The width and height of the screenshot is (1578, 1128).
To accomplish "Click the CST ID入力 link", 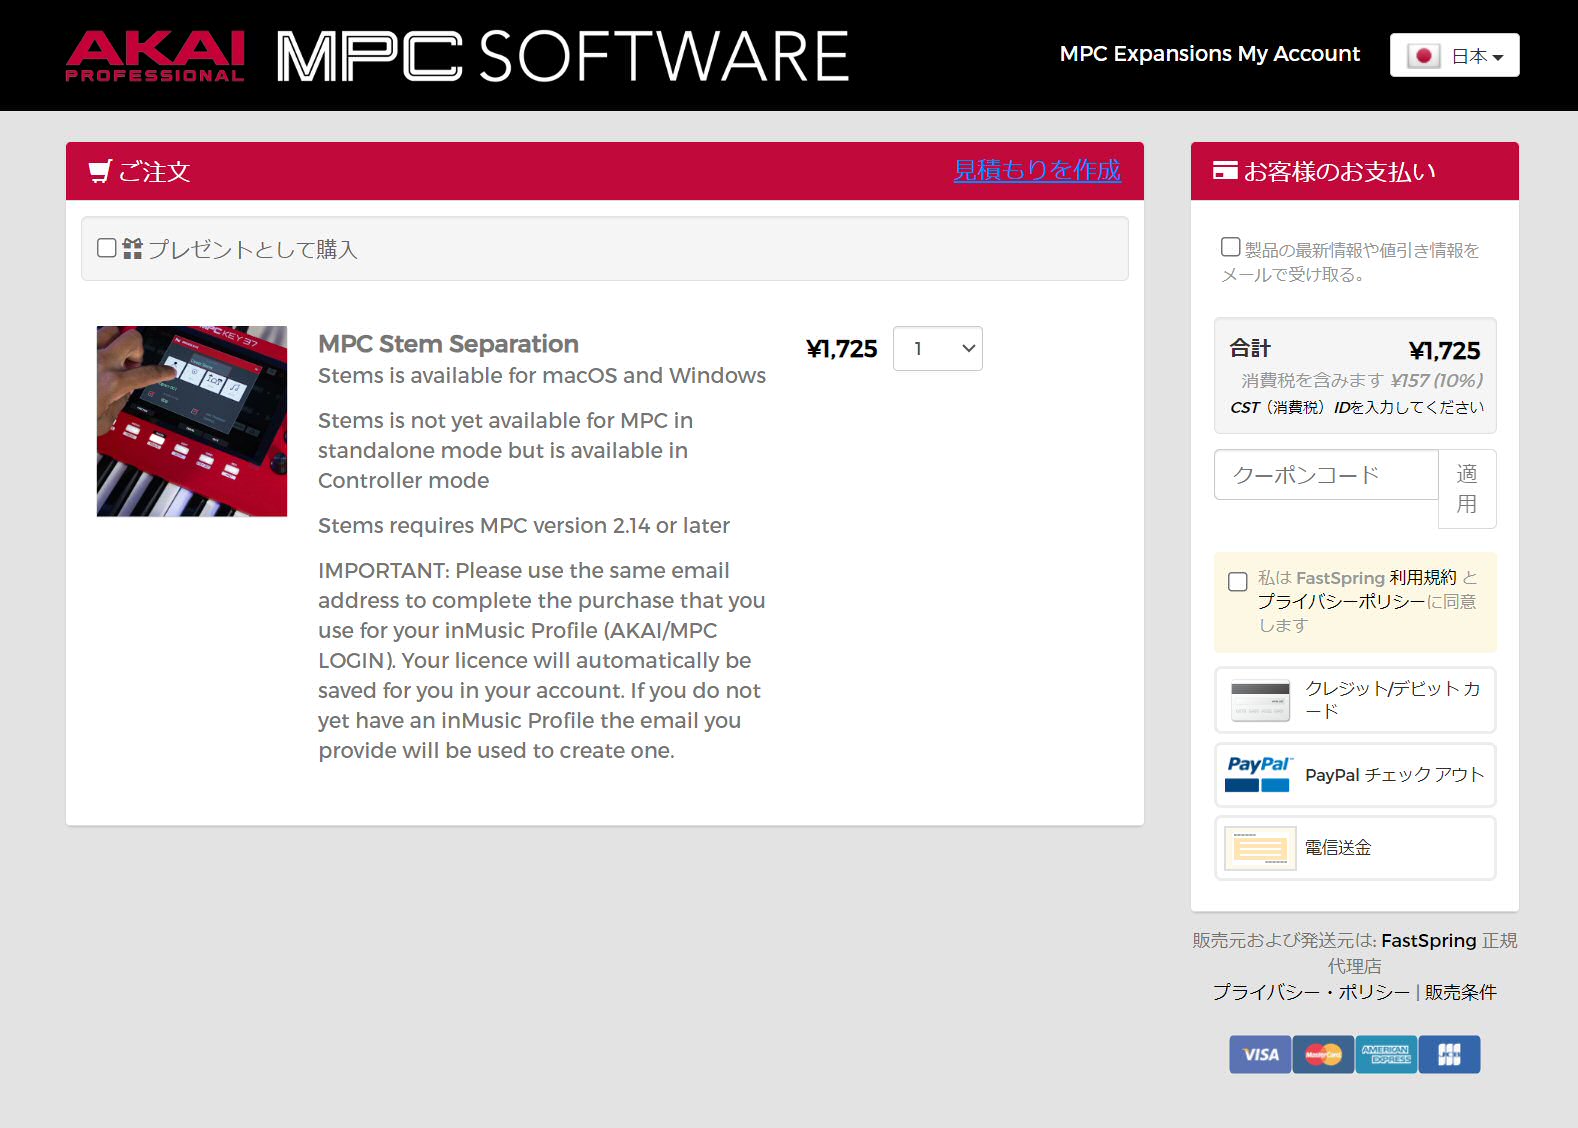I will tap(1357, 407).
